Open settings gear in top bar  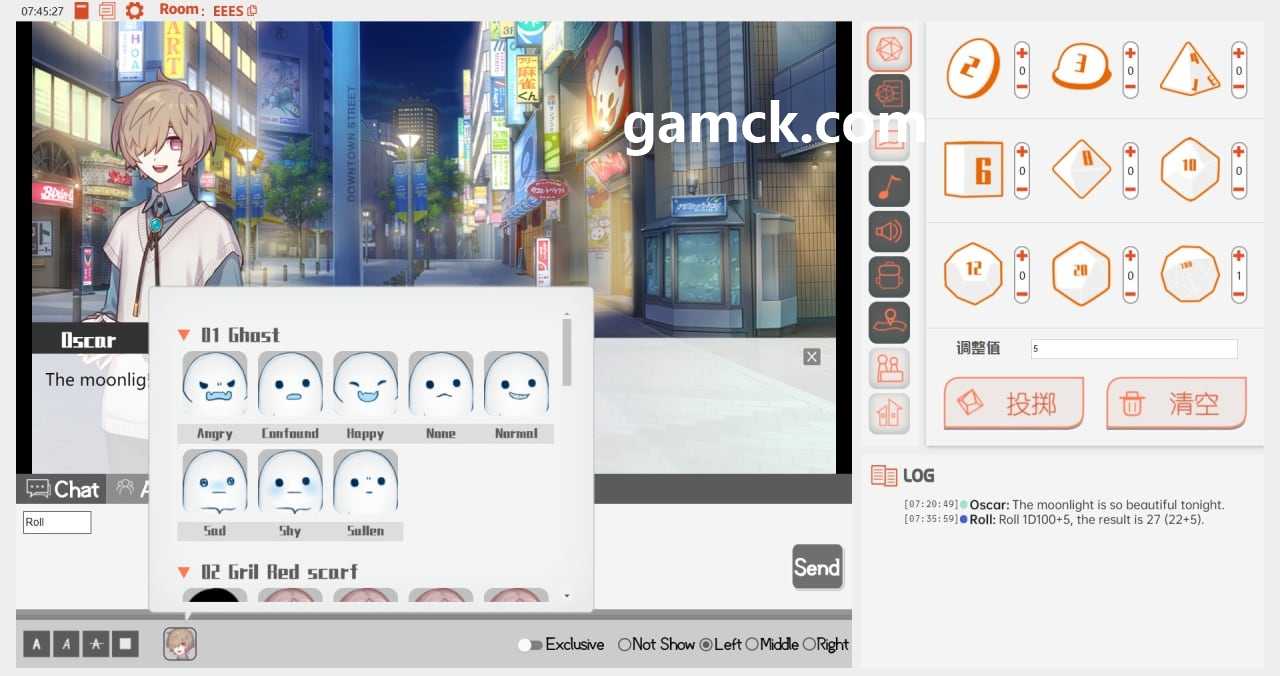[134, 11]
